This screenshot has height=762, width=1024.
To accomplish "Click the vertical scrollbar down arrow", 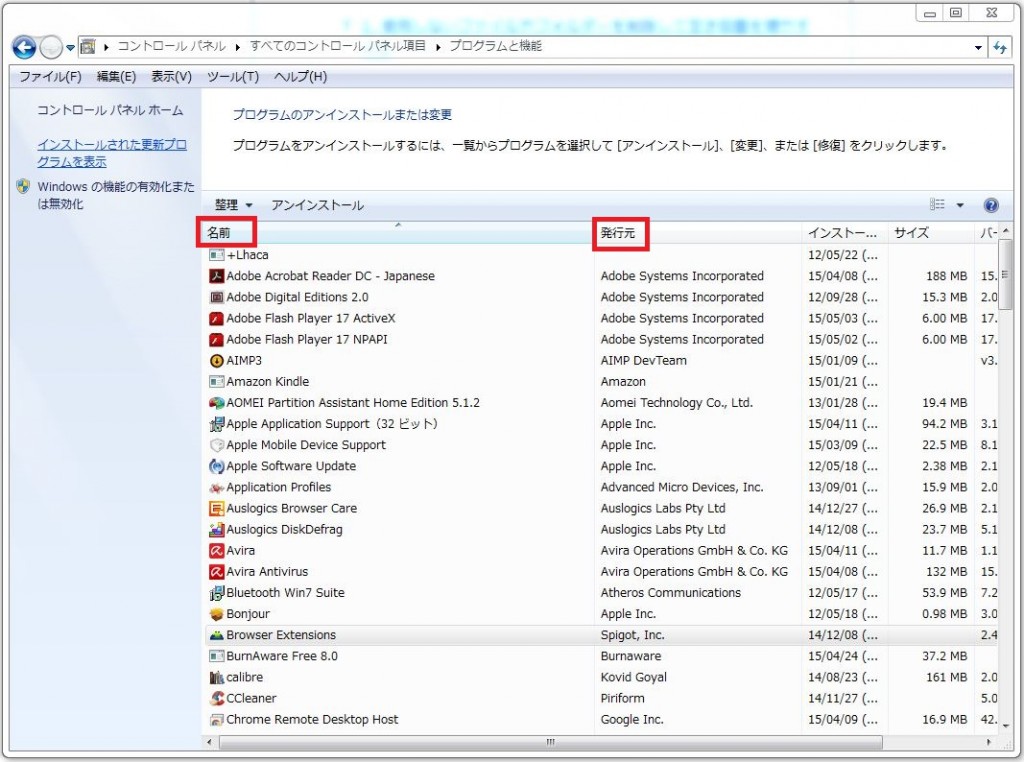I will (1006, 725).
